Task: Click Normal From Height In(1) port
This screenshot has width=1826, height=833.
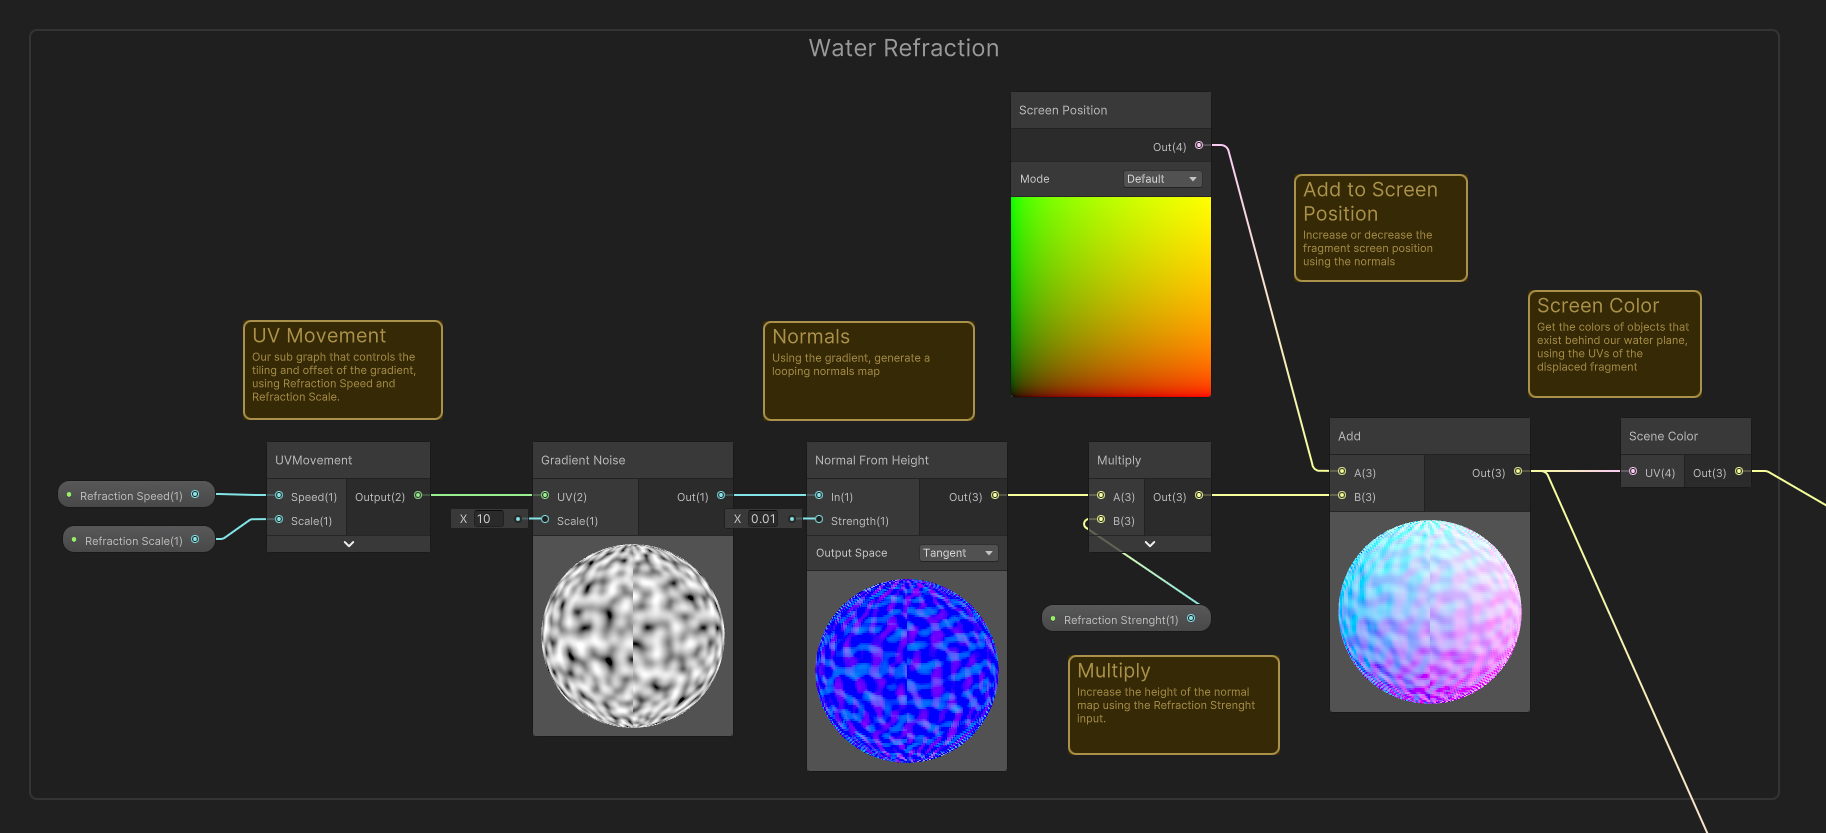Action: [819, 496]
